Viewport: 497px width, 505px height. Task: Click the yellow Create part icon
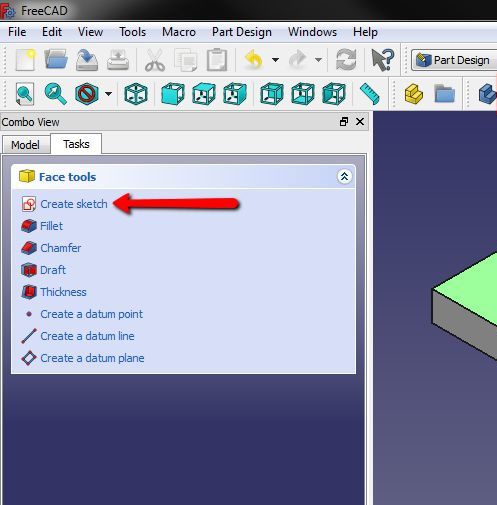(x=414, y=94)
